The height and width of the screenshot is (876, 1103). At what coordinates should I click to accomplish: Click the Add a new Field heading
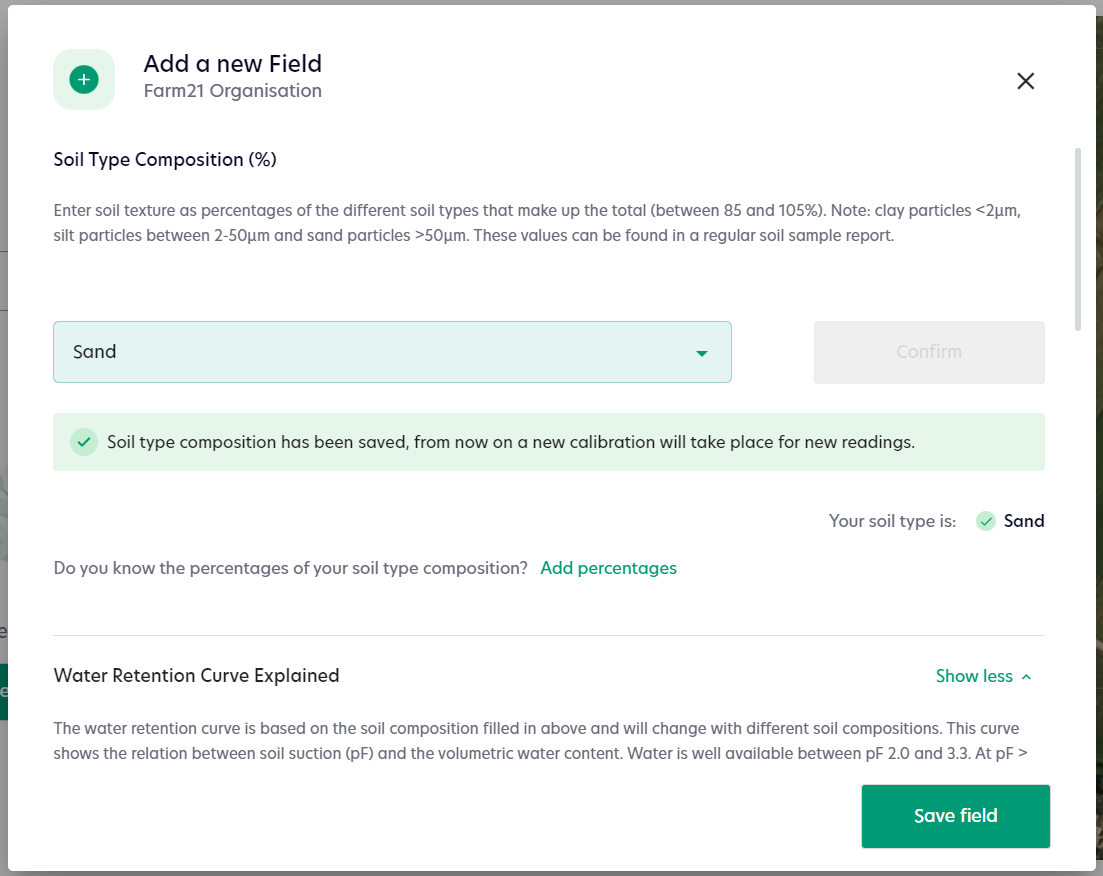point(232,63)
